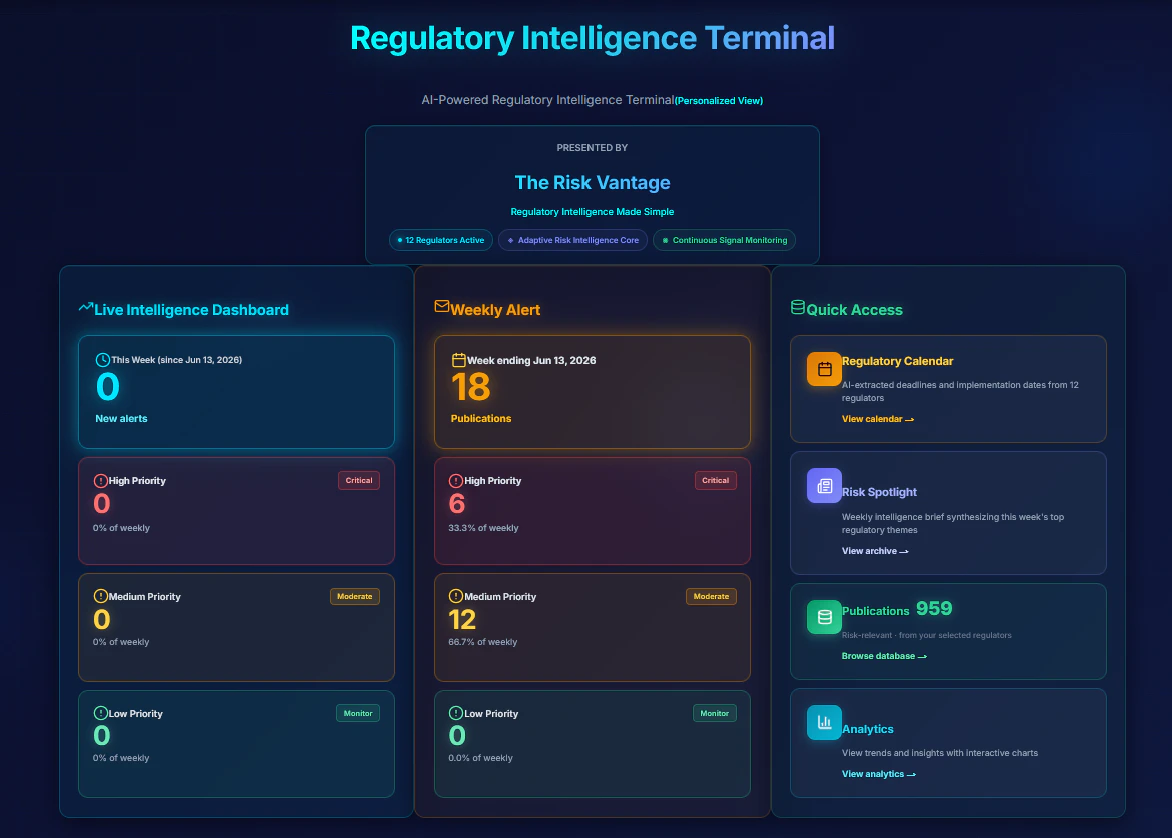This screenshot has width=1172, height=838.
Task: Click Regulatory Intelligence Made Simple tagline
Action: tap(592, 212)
